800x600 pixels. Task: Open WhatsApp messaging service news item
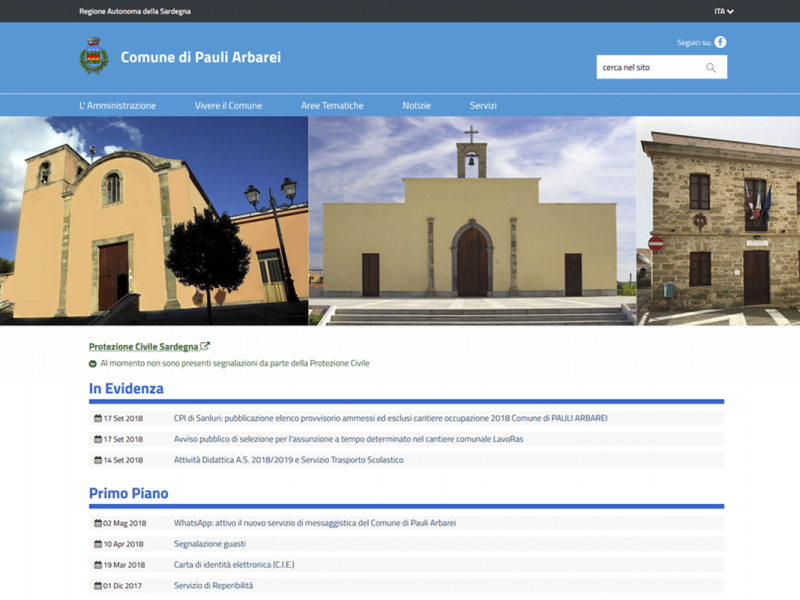[x=315, y=523]
